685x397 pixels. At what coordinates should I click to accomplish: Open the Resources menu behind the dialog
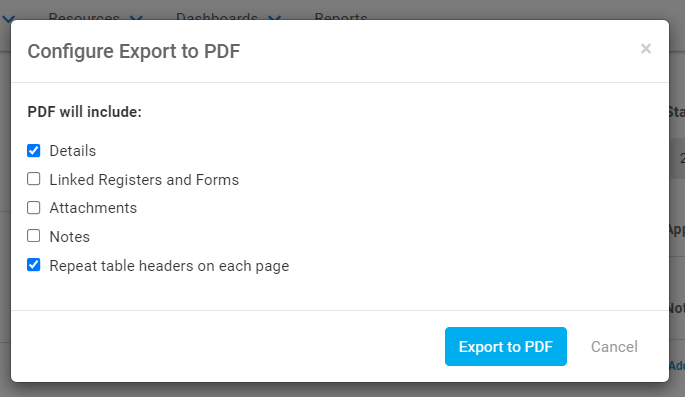pos(84,16)
